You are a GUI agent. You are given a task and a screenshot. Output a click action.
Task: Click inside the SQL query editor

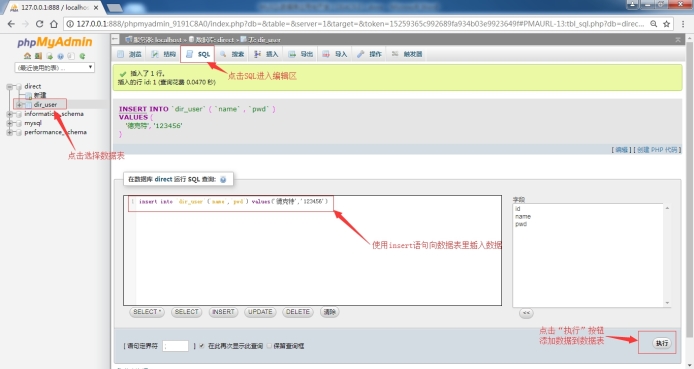click(x=312, y=250)
